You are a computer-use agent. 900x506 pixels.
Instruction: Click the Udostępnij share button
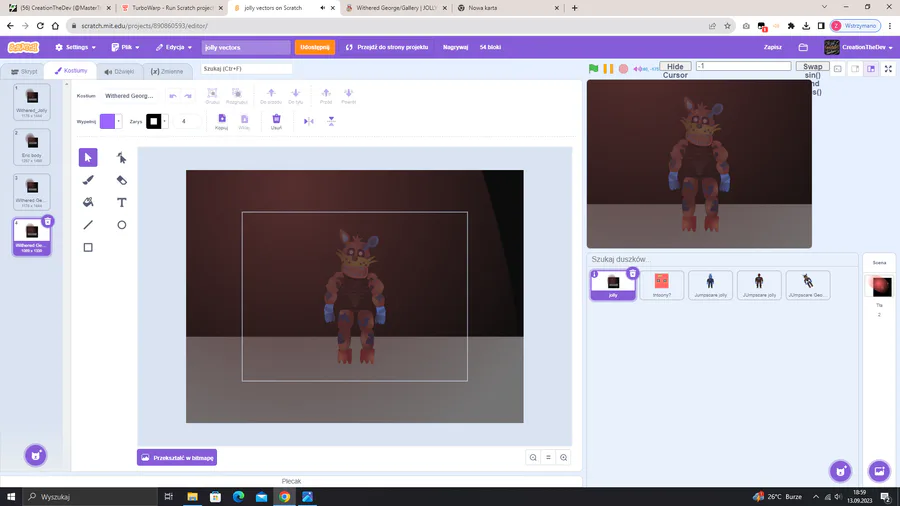315,47
